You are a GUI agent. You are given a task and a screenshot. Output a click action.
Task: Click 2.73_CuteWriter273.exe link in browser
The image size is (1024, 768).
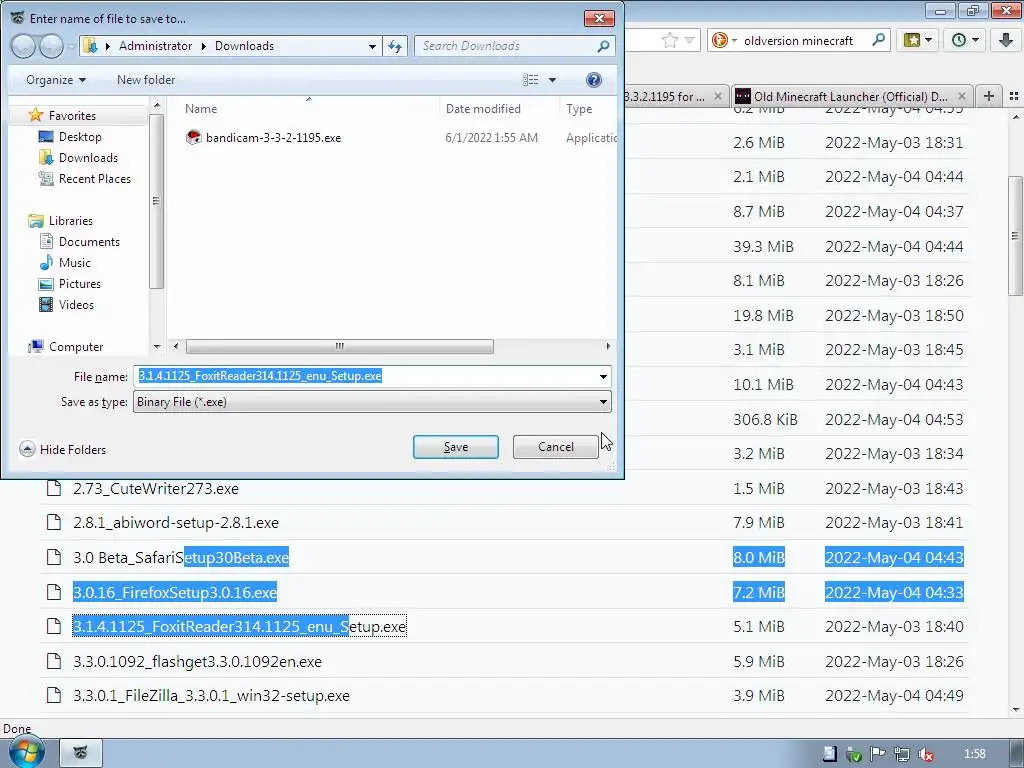click(155, 488)
